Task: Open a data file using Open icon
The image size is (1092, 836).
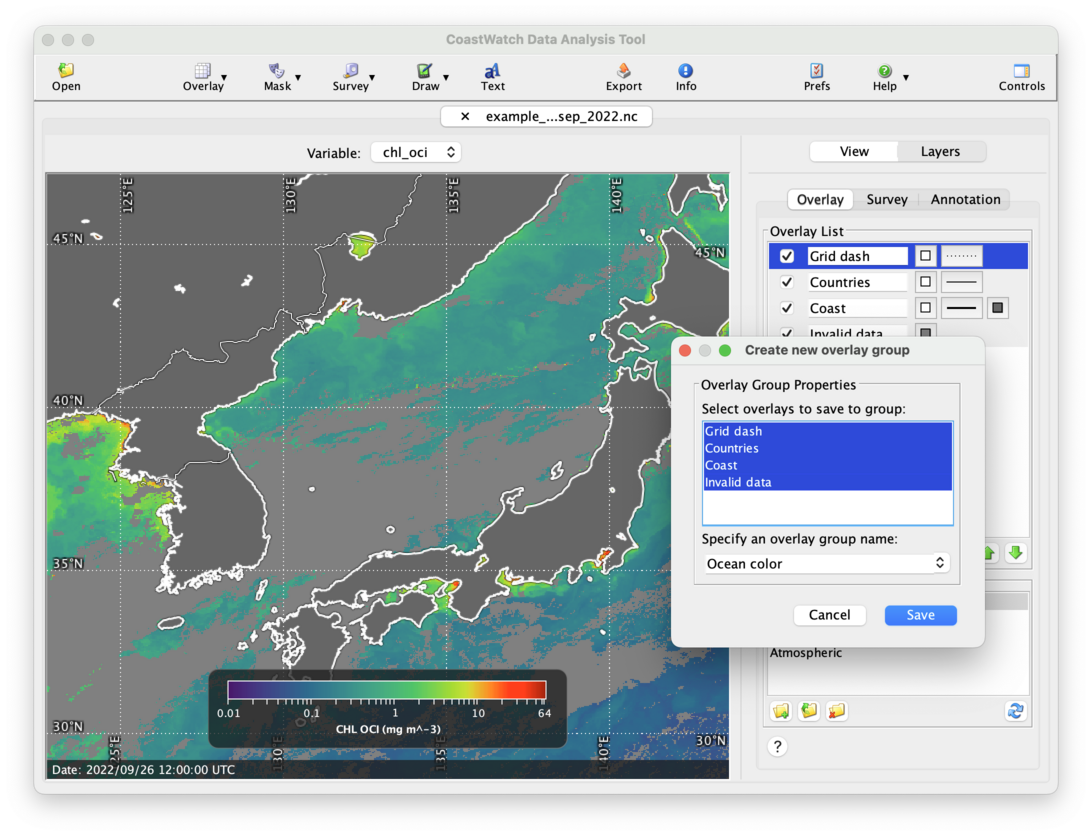Action: pyautogui.click(x=66, y=76)
